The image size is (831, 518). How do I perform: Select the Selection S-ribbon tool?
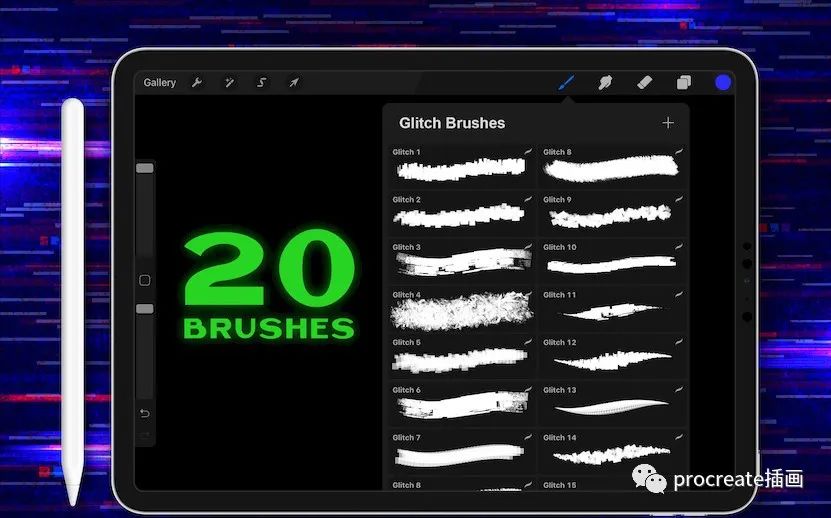pos(262,83)
